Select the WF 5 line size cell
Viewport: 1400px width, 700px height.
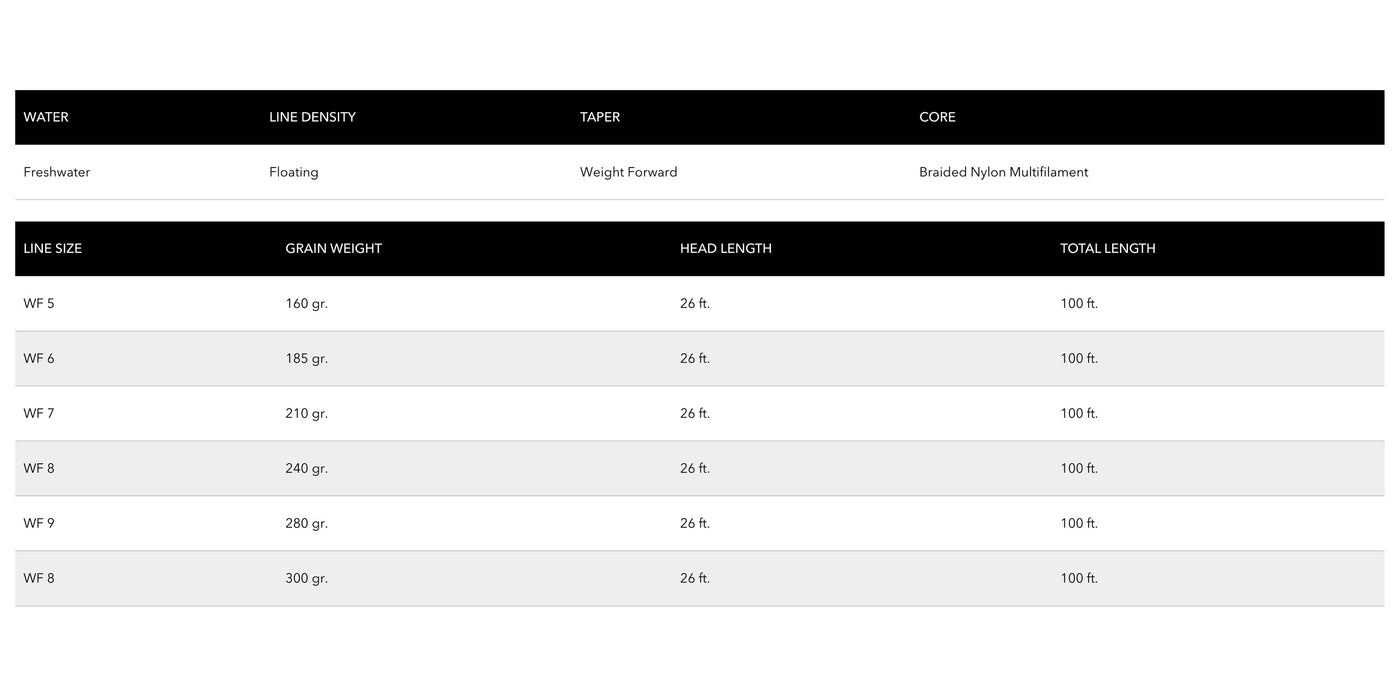[x=39, y=303]
